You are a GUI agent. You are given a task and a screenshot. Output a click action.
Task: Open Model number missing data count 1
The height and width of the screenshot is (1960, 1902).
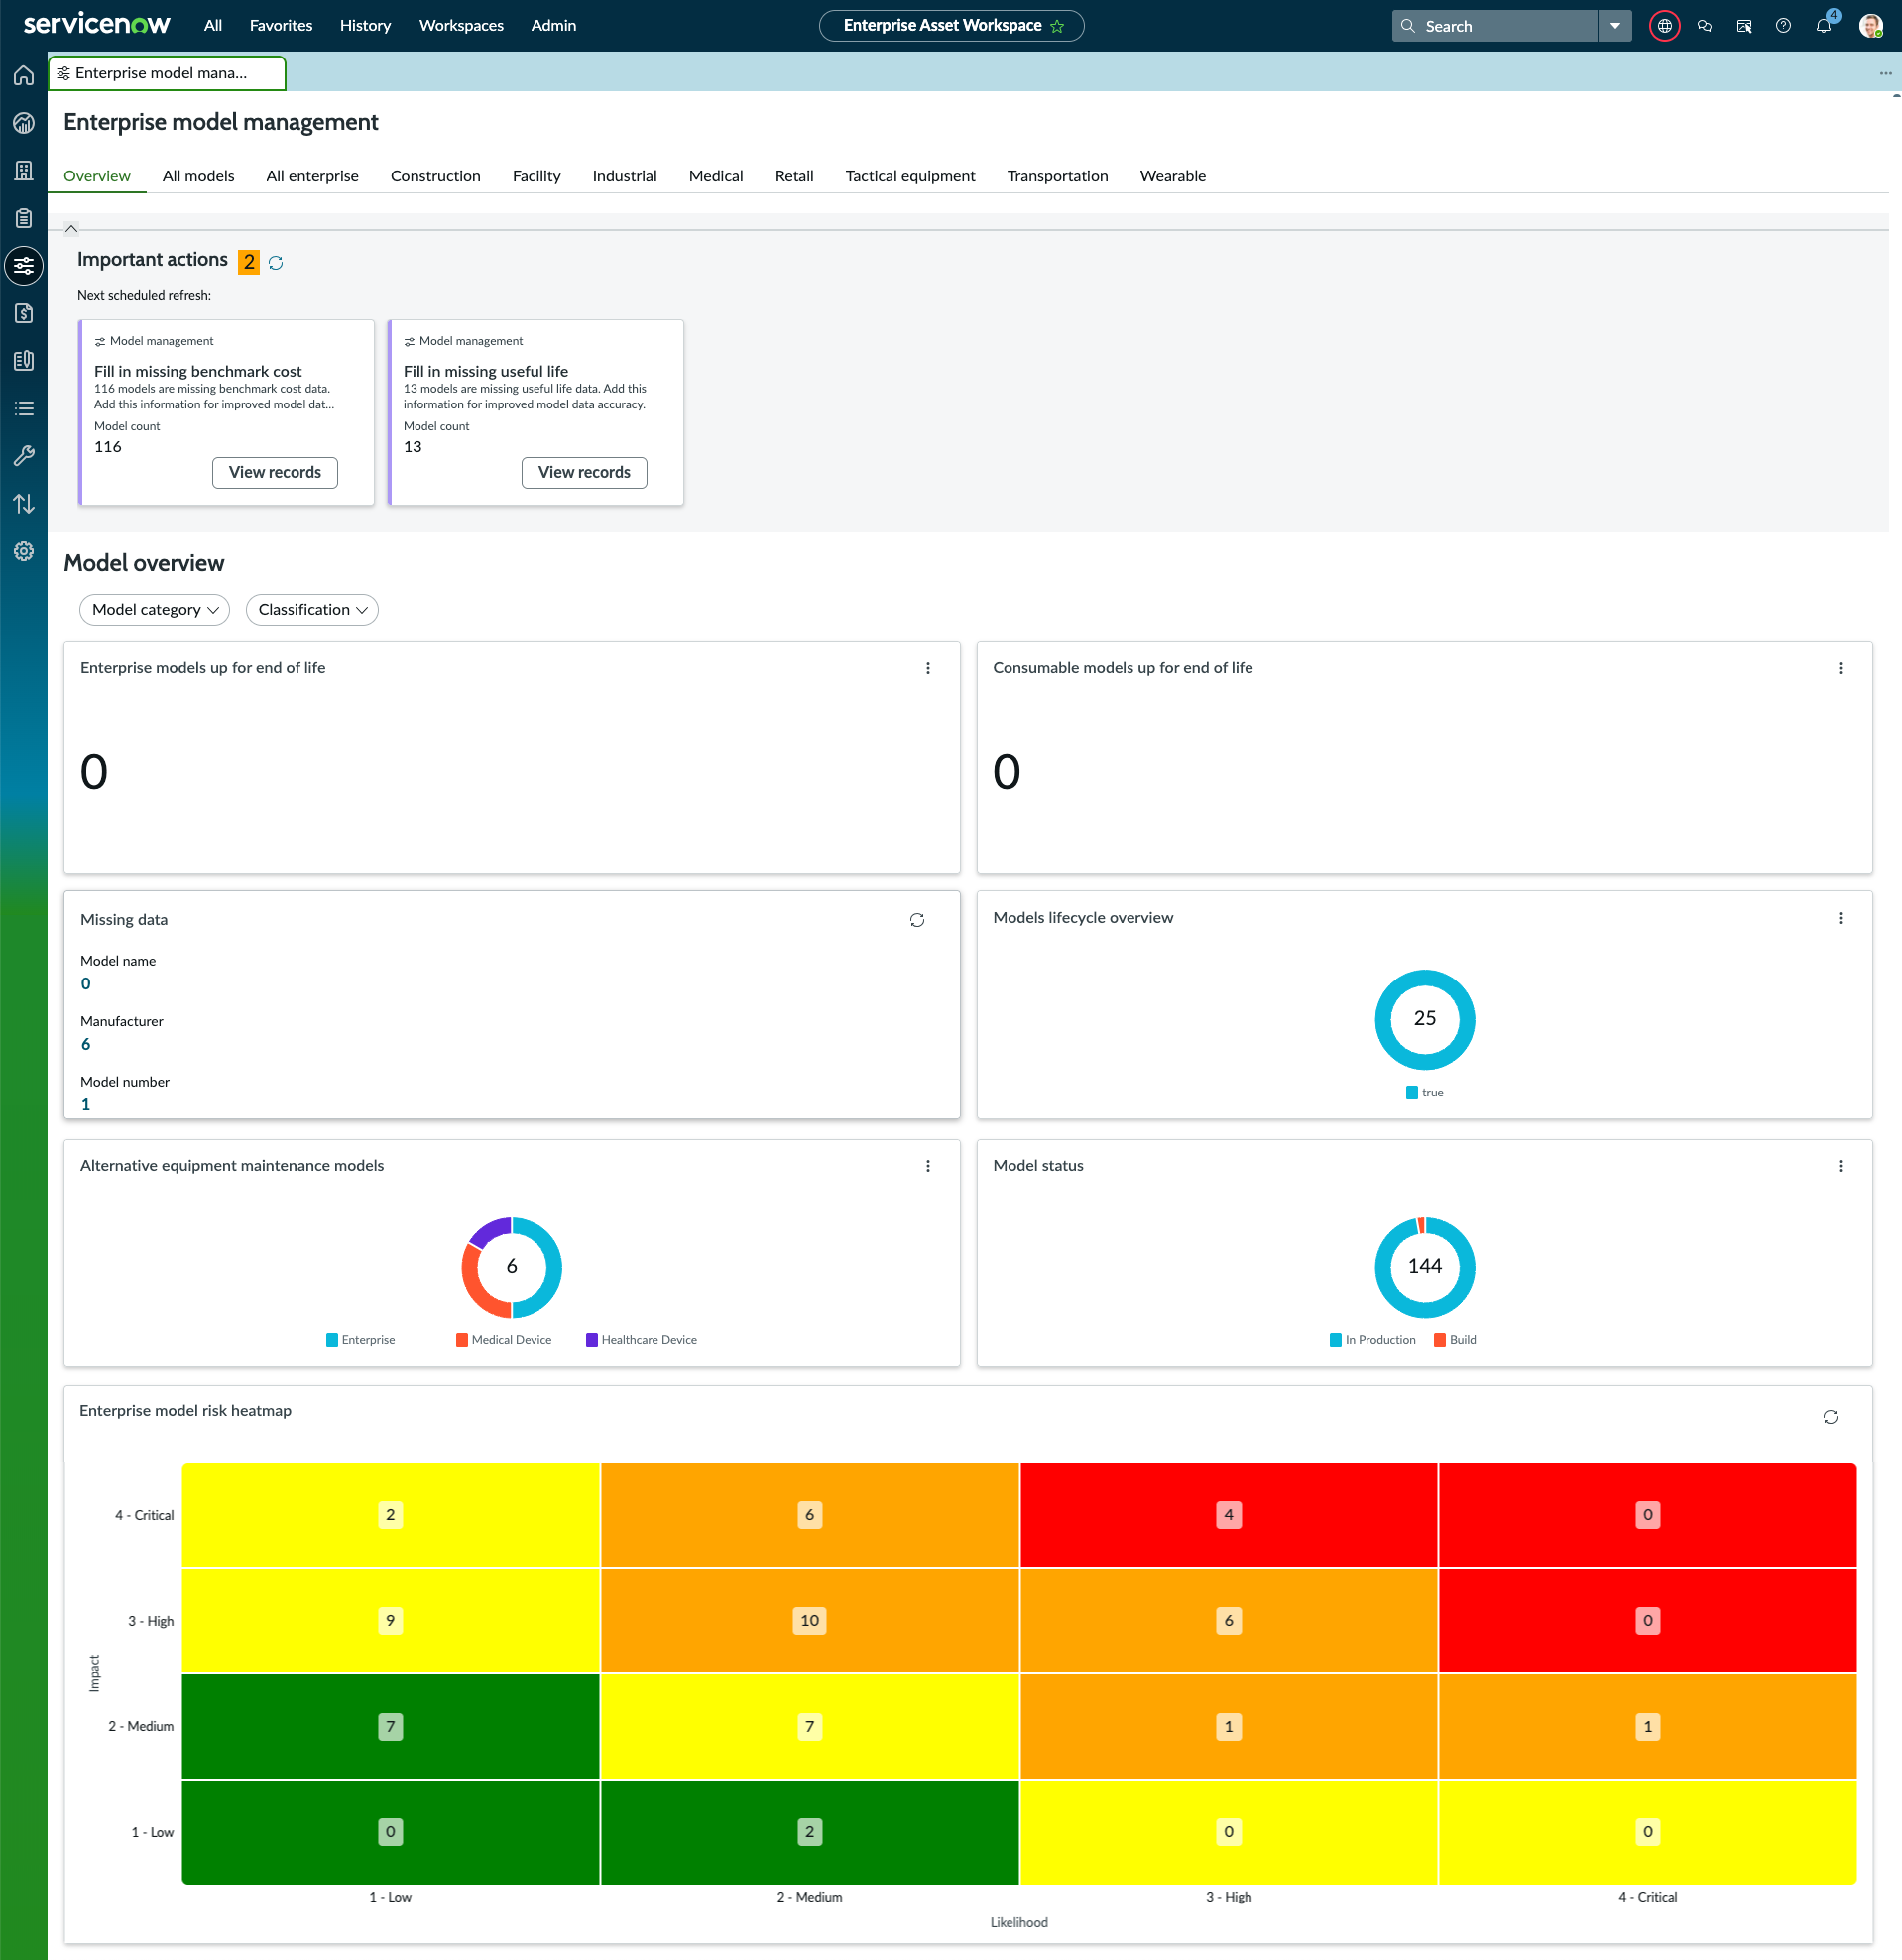pos(86,1105)
